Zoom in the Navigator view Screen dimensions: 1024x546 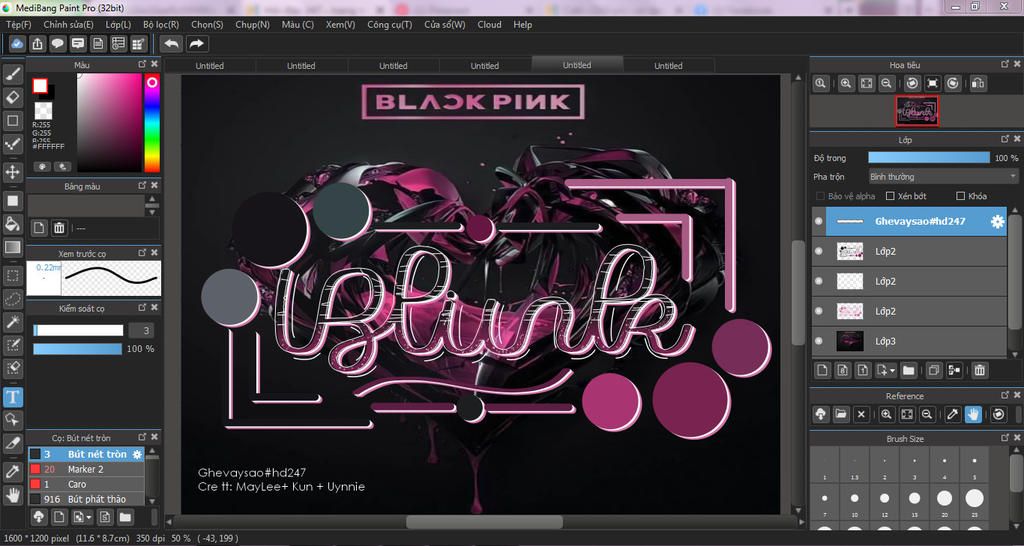846,84
